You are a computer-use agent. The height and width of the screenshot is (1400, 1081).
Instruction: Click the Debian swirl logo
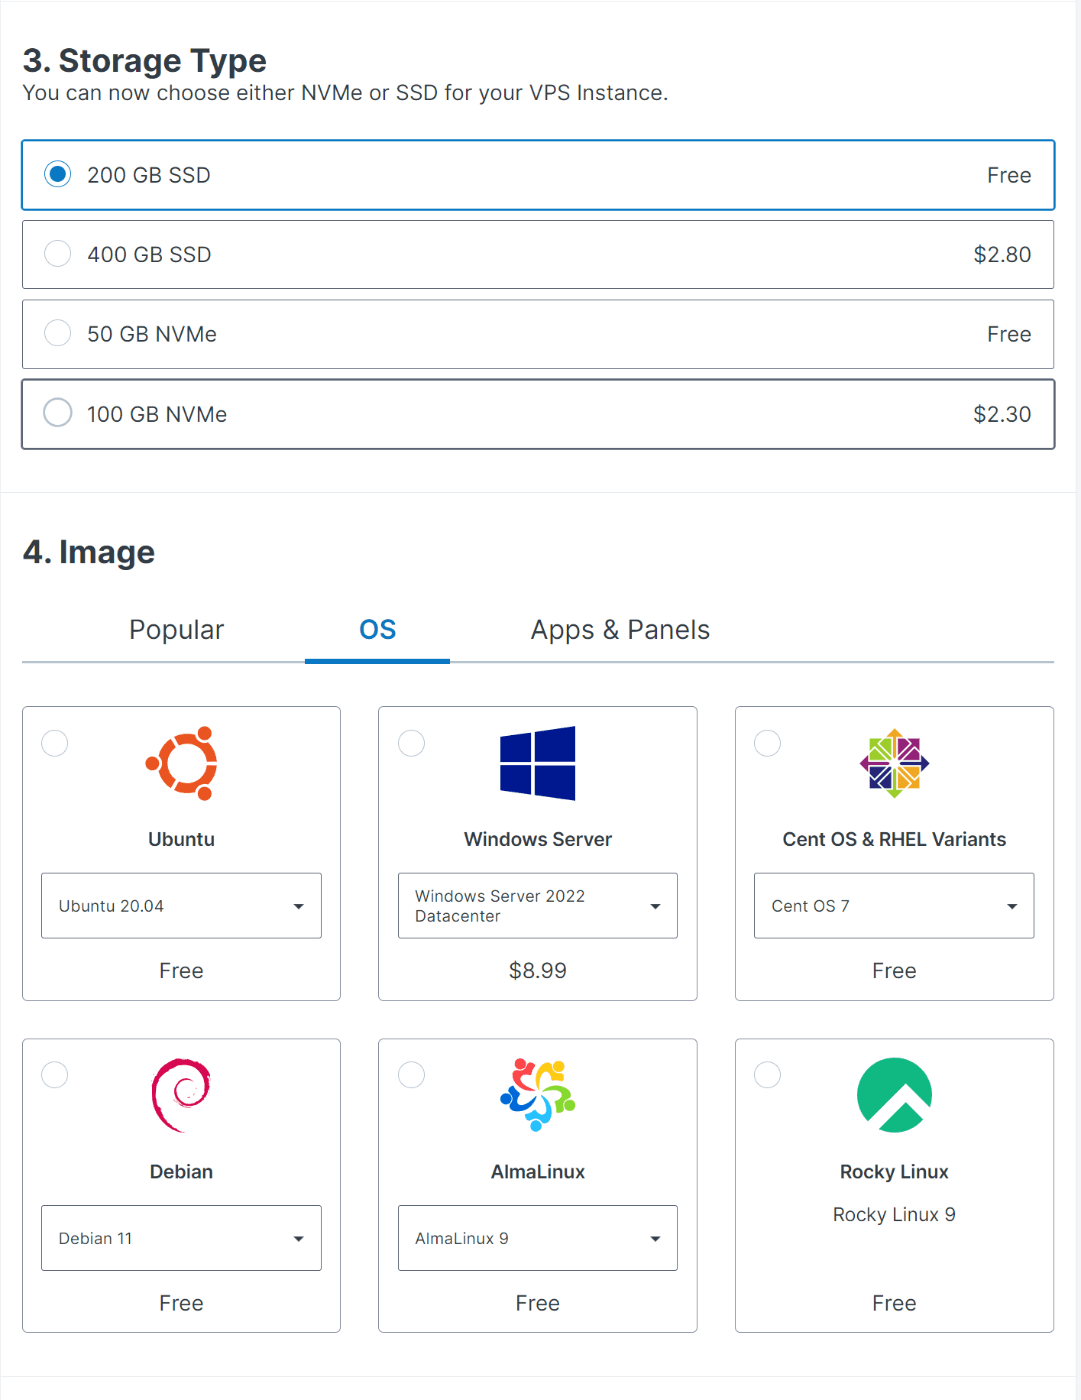181,1095
